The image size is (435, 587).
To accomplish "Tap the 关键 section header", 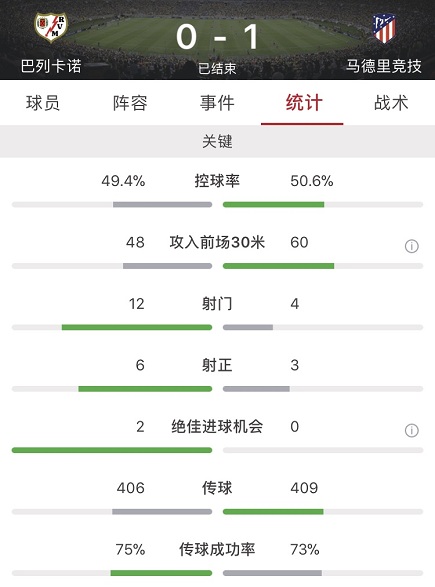I will point(218,142).
